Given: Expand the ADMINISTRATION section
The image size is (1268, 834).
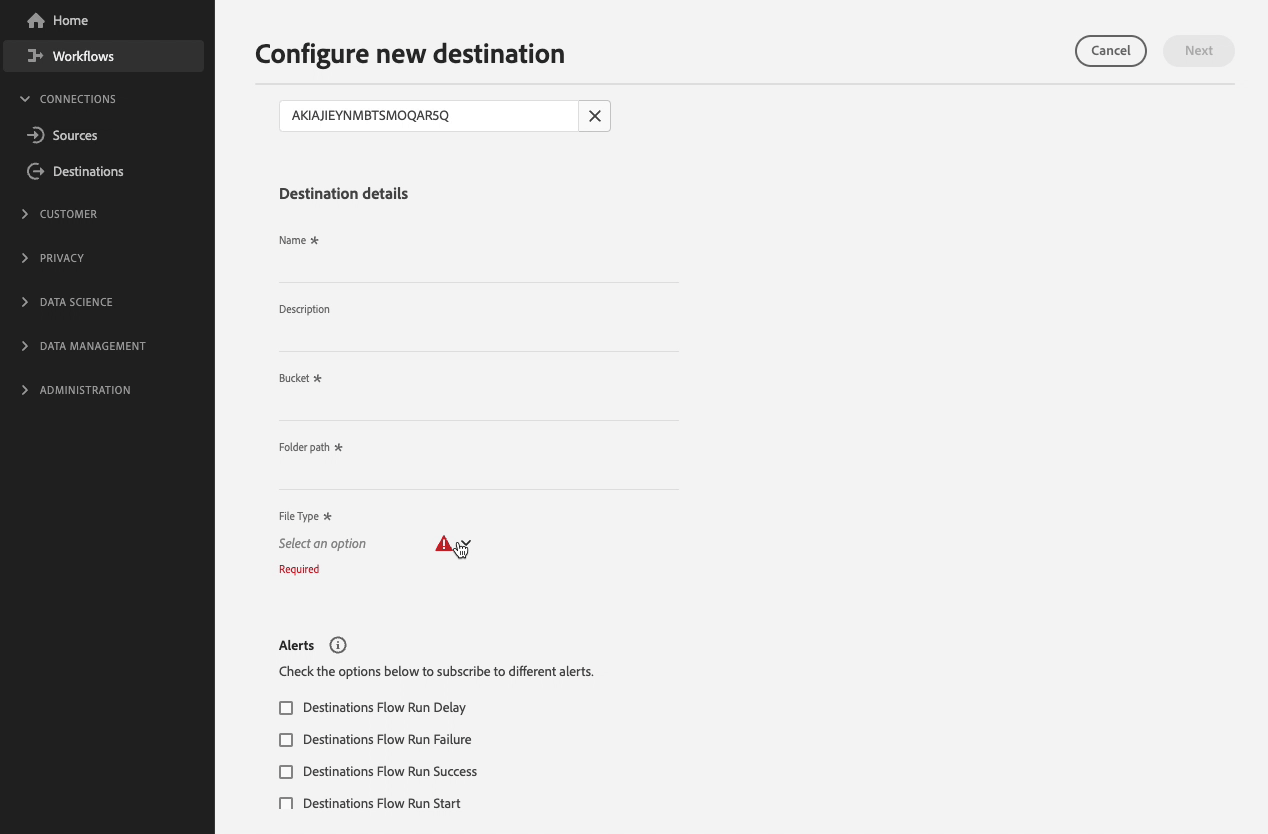Looking at the screenshot, I should click(24, 390).
